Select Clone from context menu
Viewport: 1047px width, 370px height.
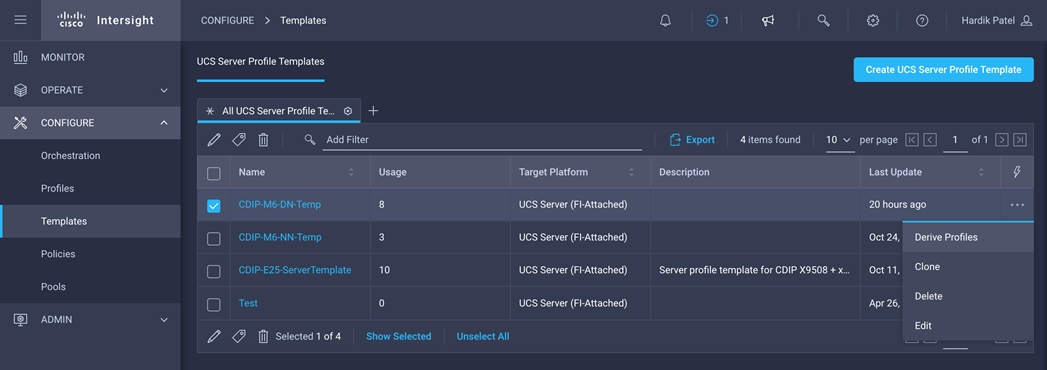[x=968, y=266]
